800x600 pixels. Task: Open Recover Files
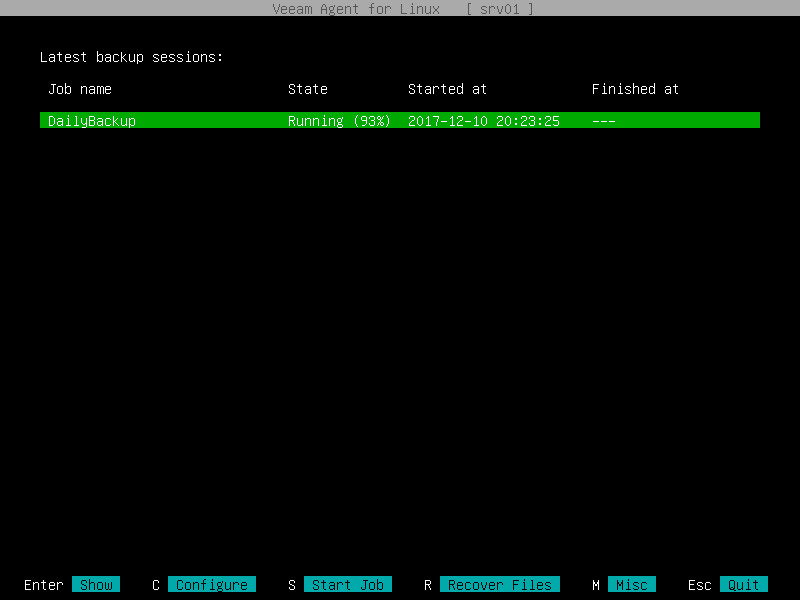coord(499,584)
